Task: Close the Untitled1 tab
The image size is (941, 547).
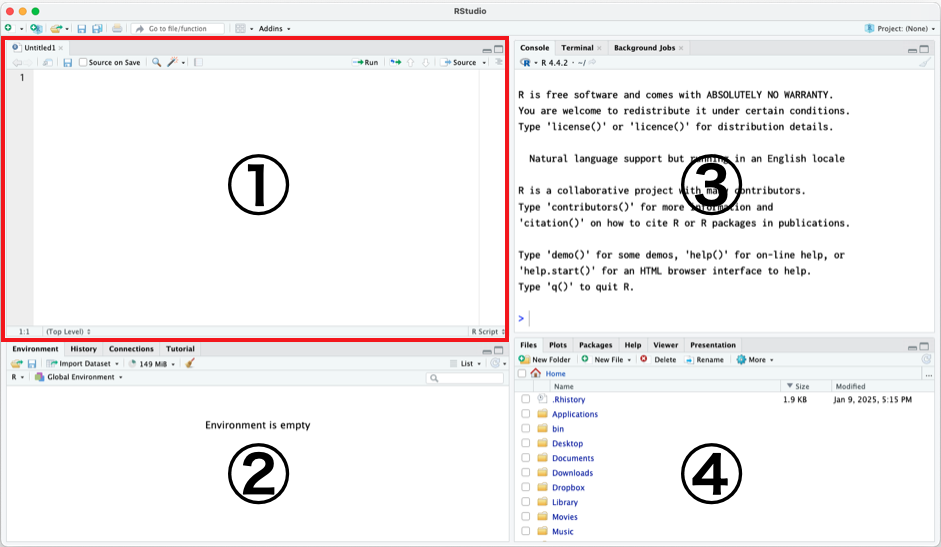Action: [61, 48]
